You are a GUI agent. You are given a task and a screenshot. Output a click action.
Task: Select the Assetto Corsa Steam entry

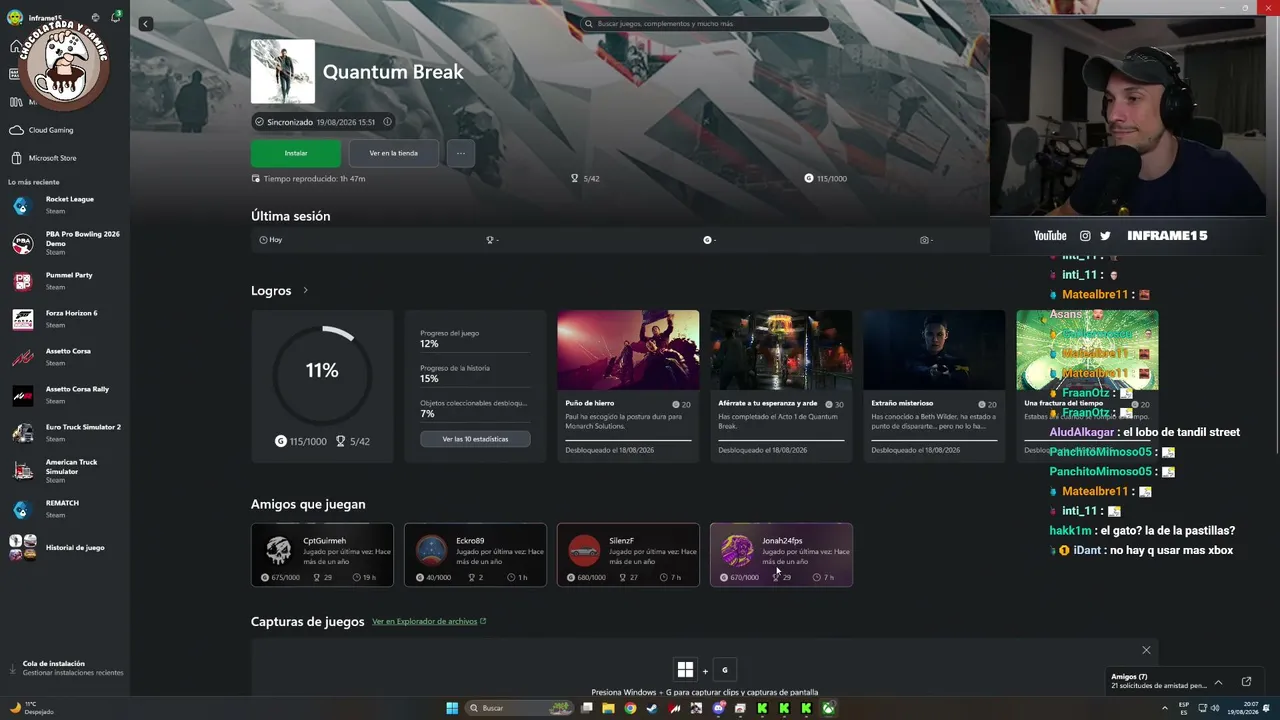(x=65, y=357)
